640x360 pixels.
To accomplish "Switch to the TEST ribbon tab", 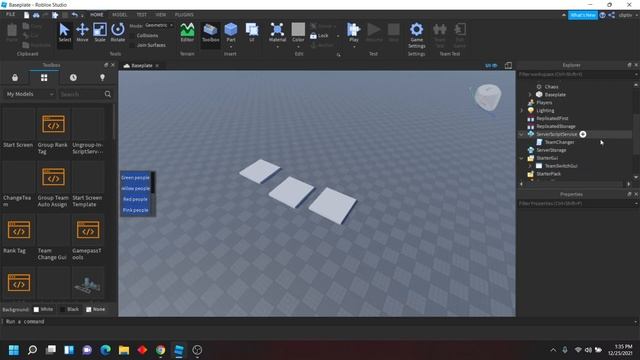I will (x=142, y=15).
